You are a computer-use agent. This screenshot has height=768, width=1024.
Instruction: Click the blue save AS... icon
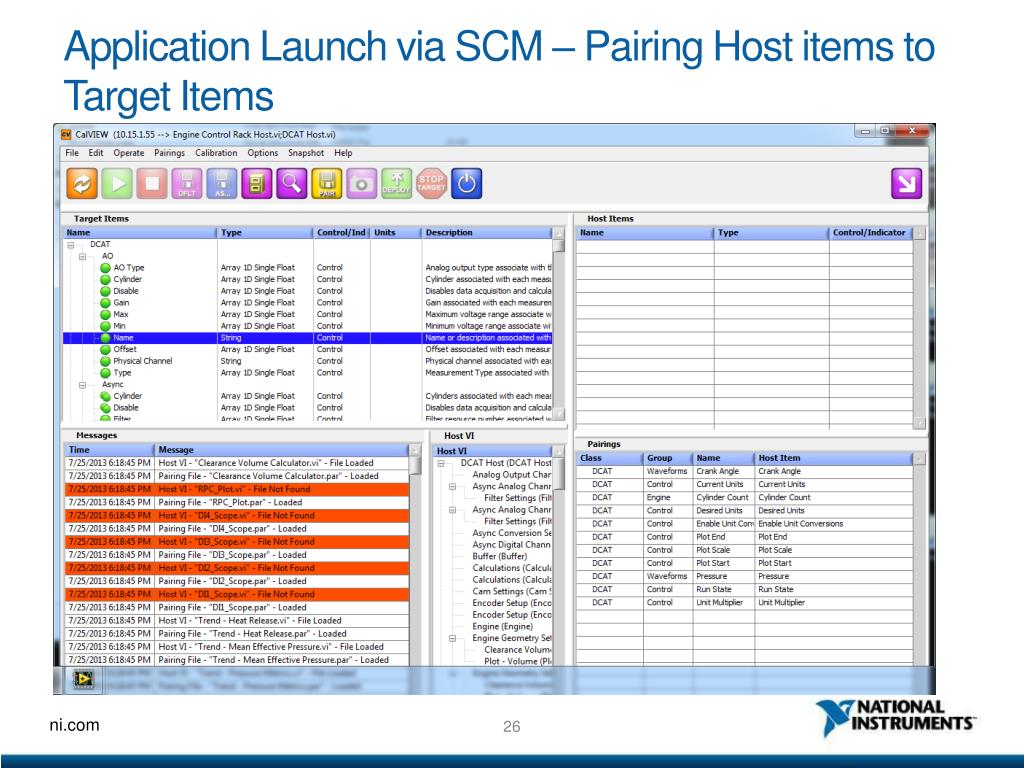point(222,184)
